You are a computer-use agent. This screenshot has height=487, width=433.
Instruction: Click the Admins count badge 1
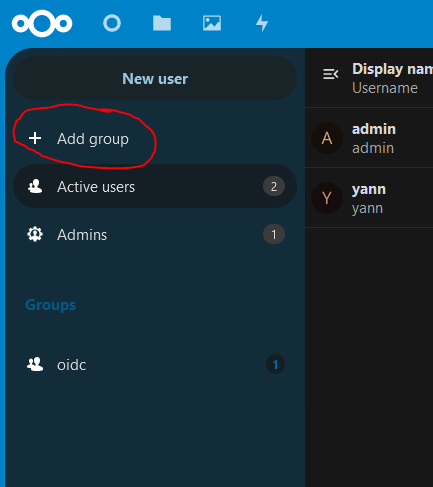(x=274, y=235)
